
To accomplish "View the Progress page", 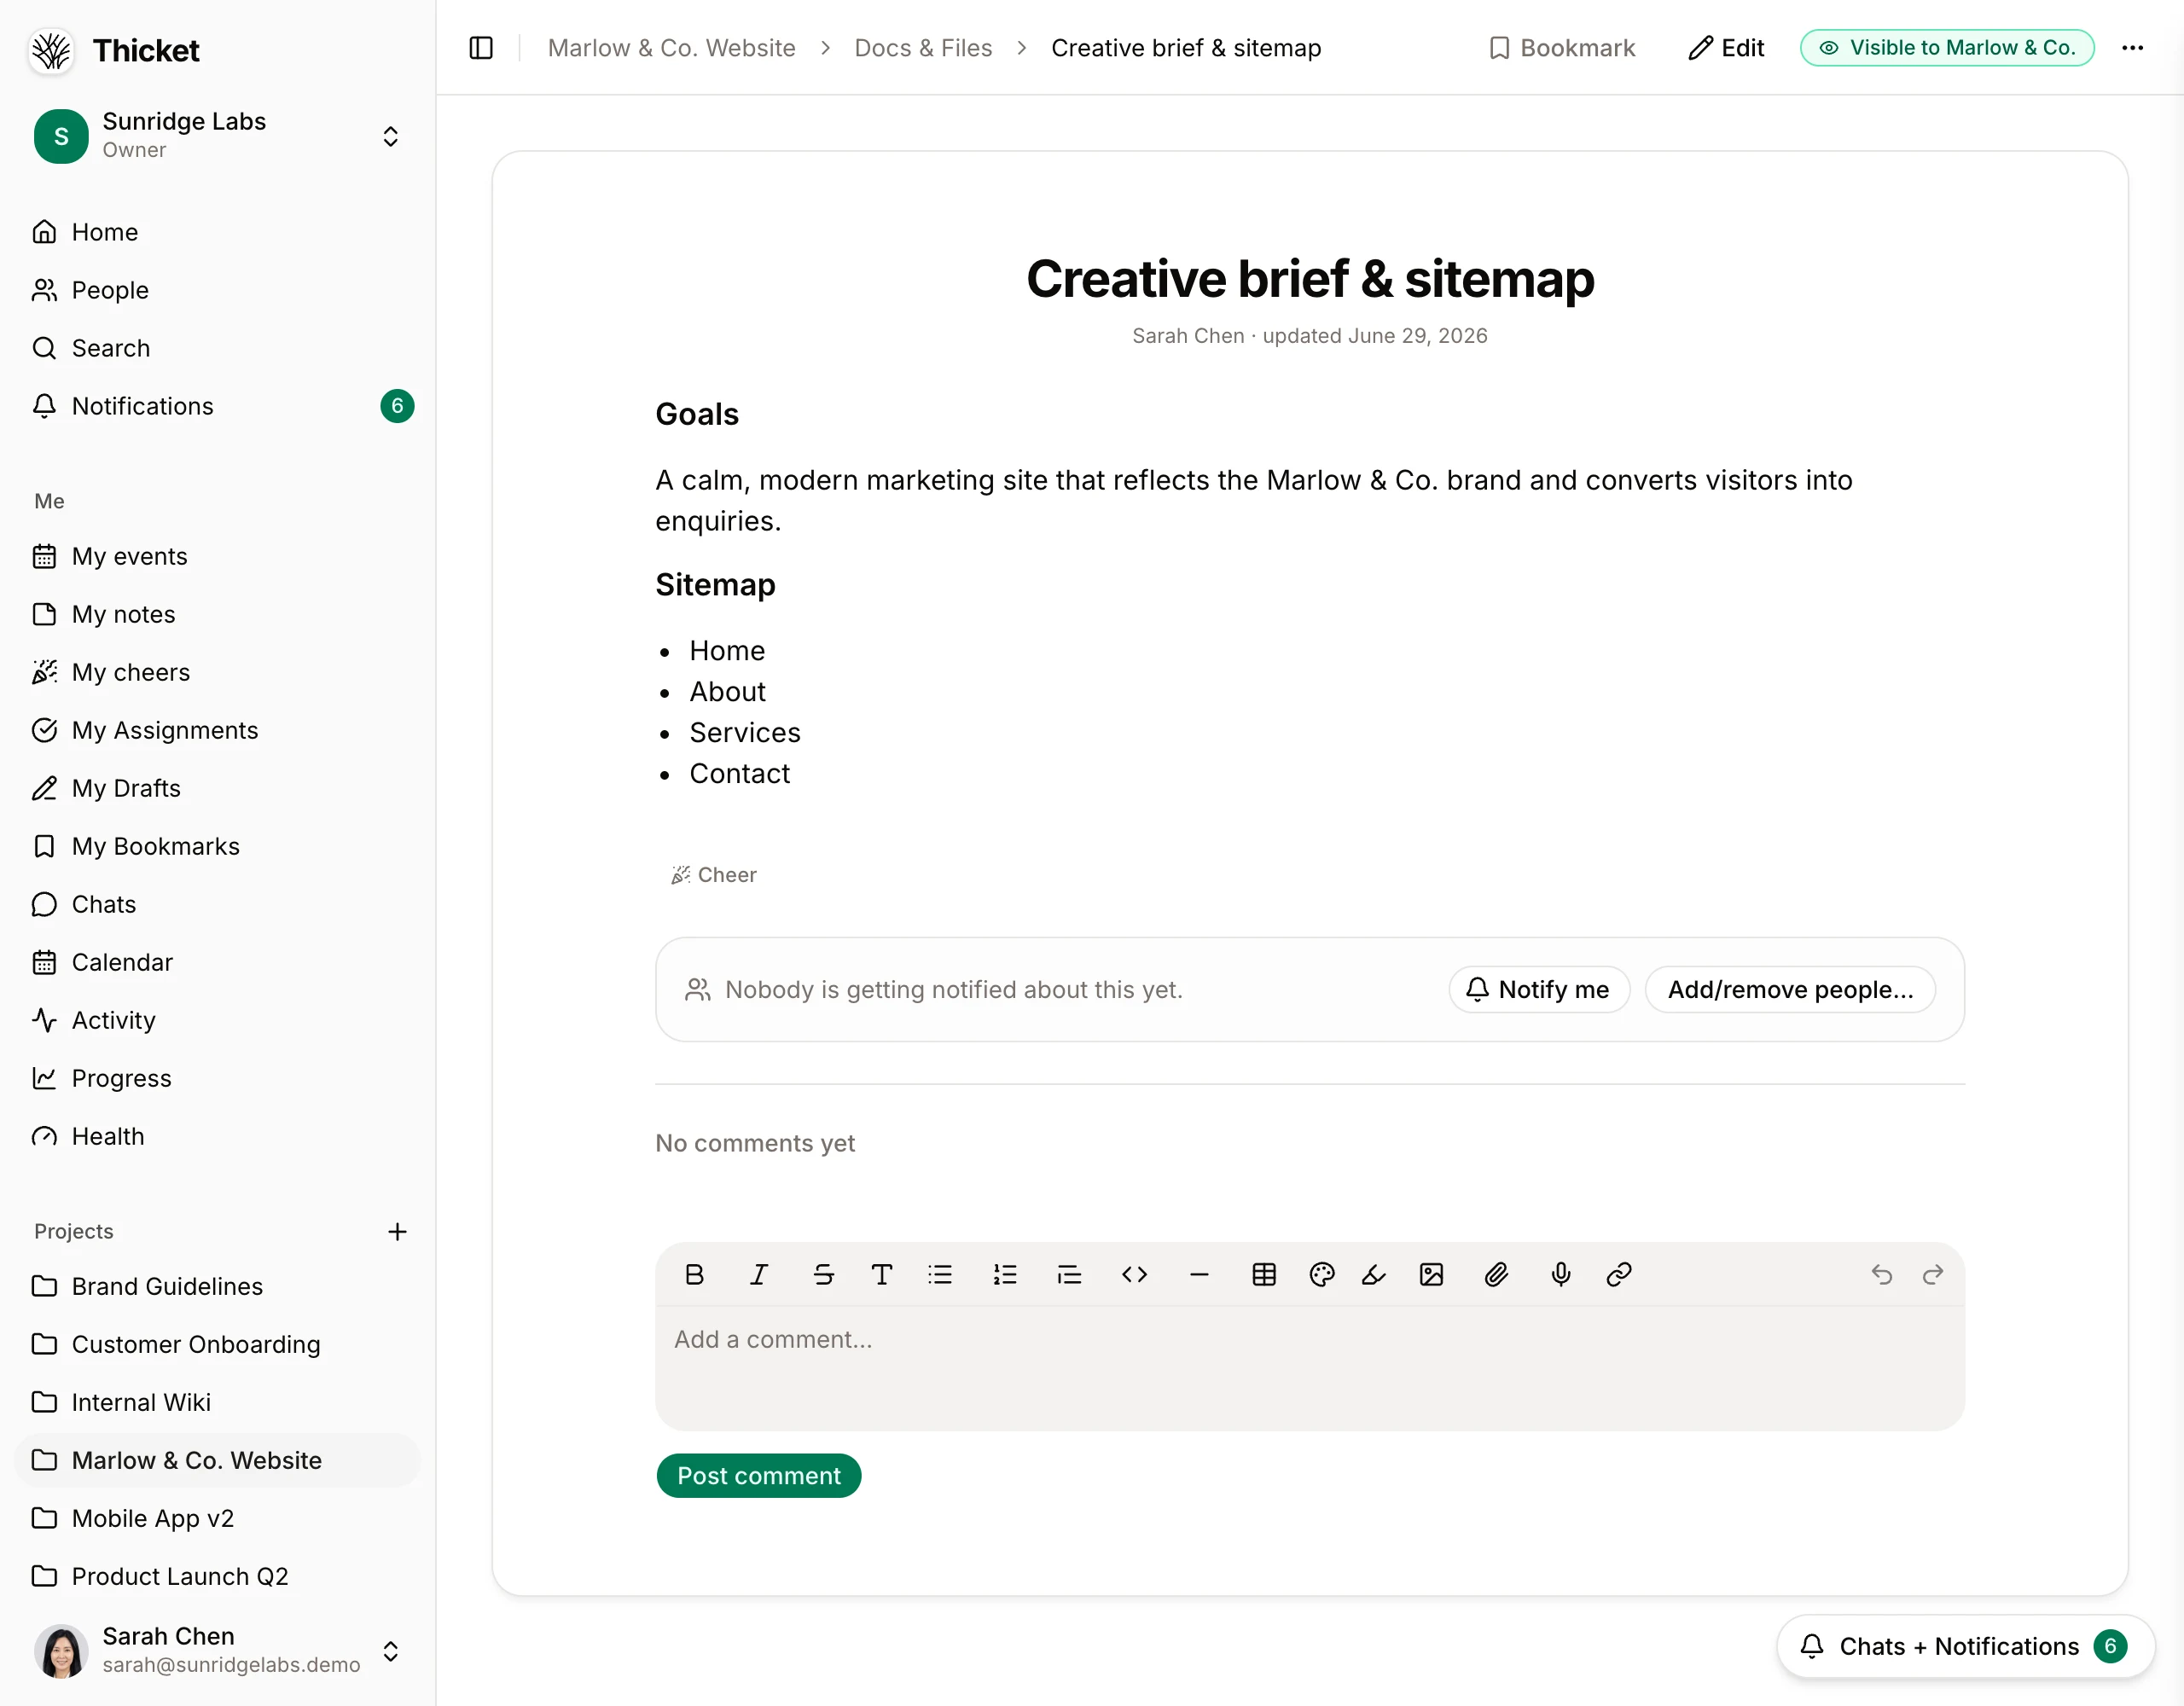I will [x=217, y=1078].
